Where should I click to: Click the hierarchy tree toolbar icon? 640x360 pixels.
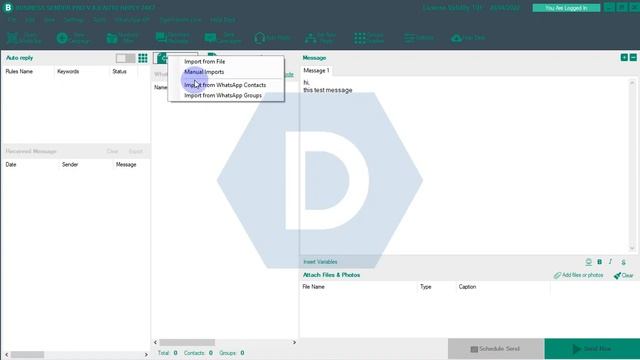pos(310,38)
